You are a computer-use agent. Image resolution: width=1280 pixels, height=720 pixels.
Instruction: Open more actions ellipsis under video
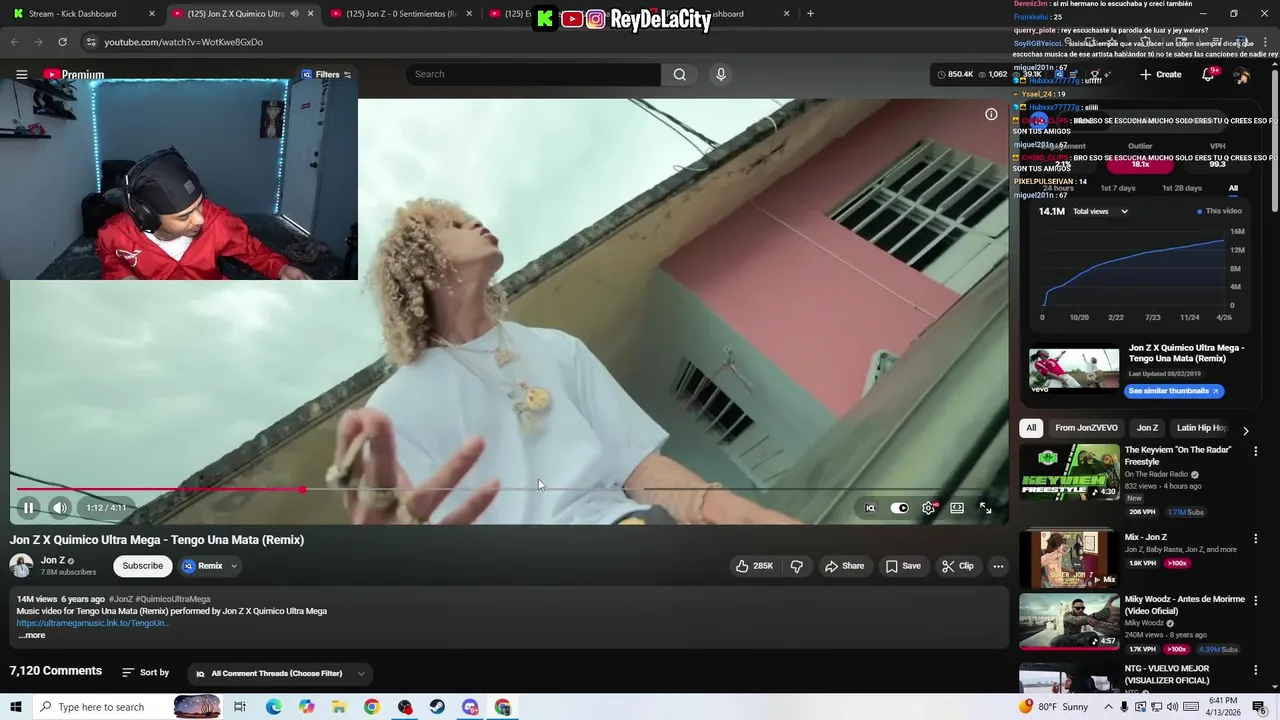(x=998, y=566)
